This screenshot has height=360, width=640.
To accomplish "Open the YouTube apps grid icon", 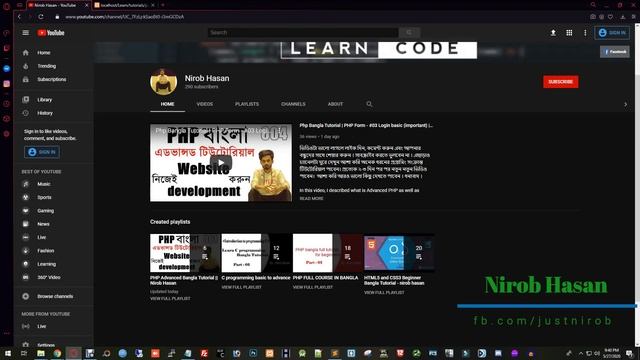I will click(x=569, y=33).
